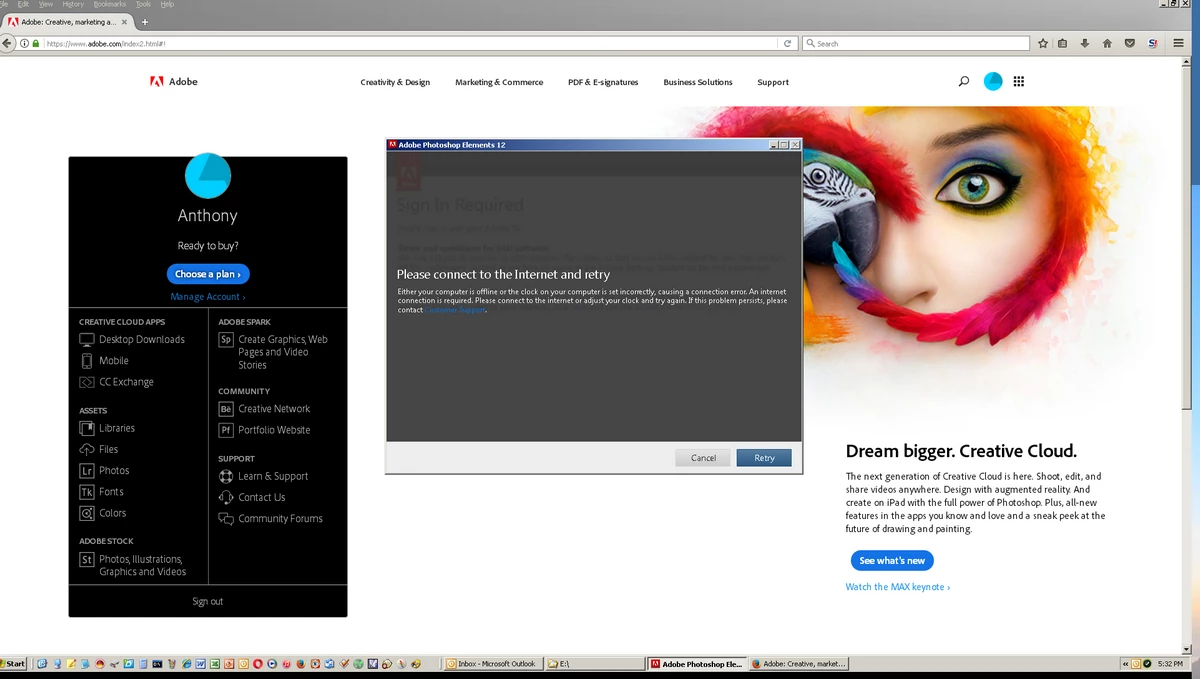Open the Firefox downloads arrow
This screenshot has width=1200, height=679.
[1085, 43]
